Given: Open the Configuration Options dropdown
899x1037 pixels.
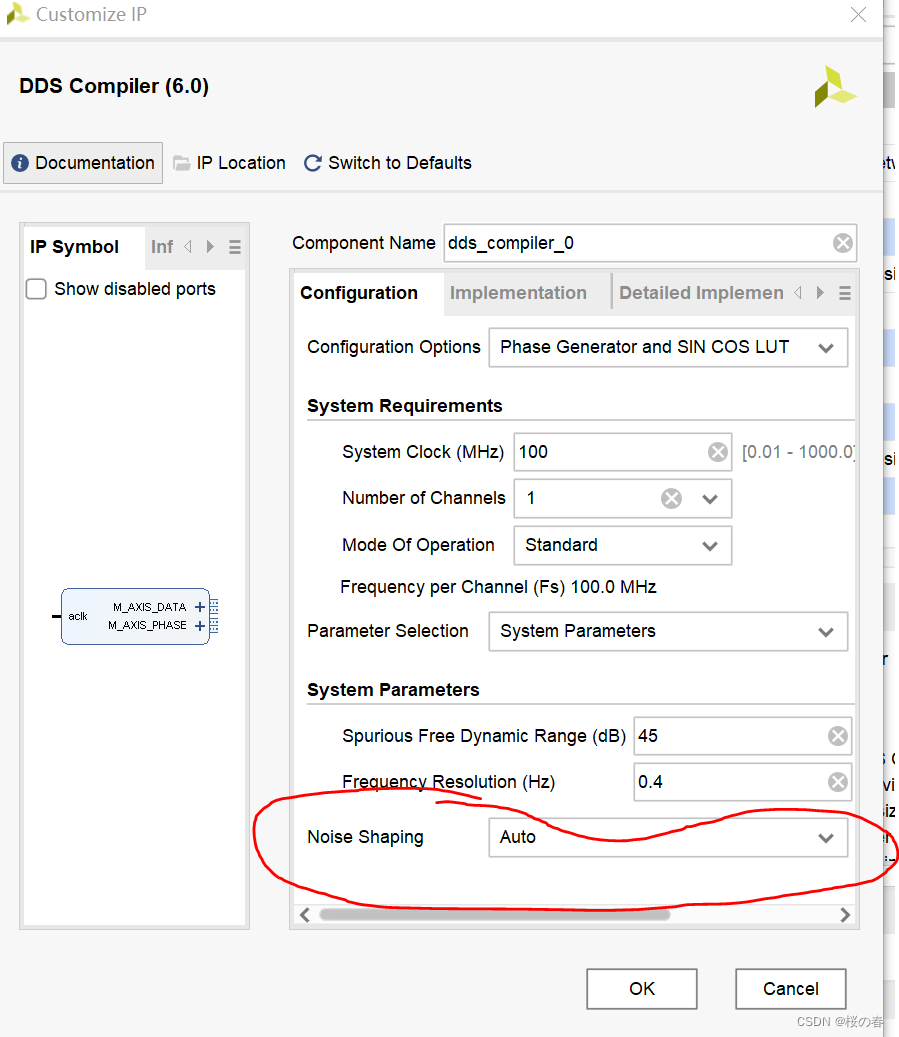Looking at the screenshot, I should click(668, 347).
